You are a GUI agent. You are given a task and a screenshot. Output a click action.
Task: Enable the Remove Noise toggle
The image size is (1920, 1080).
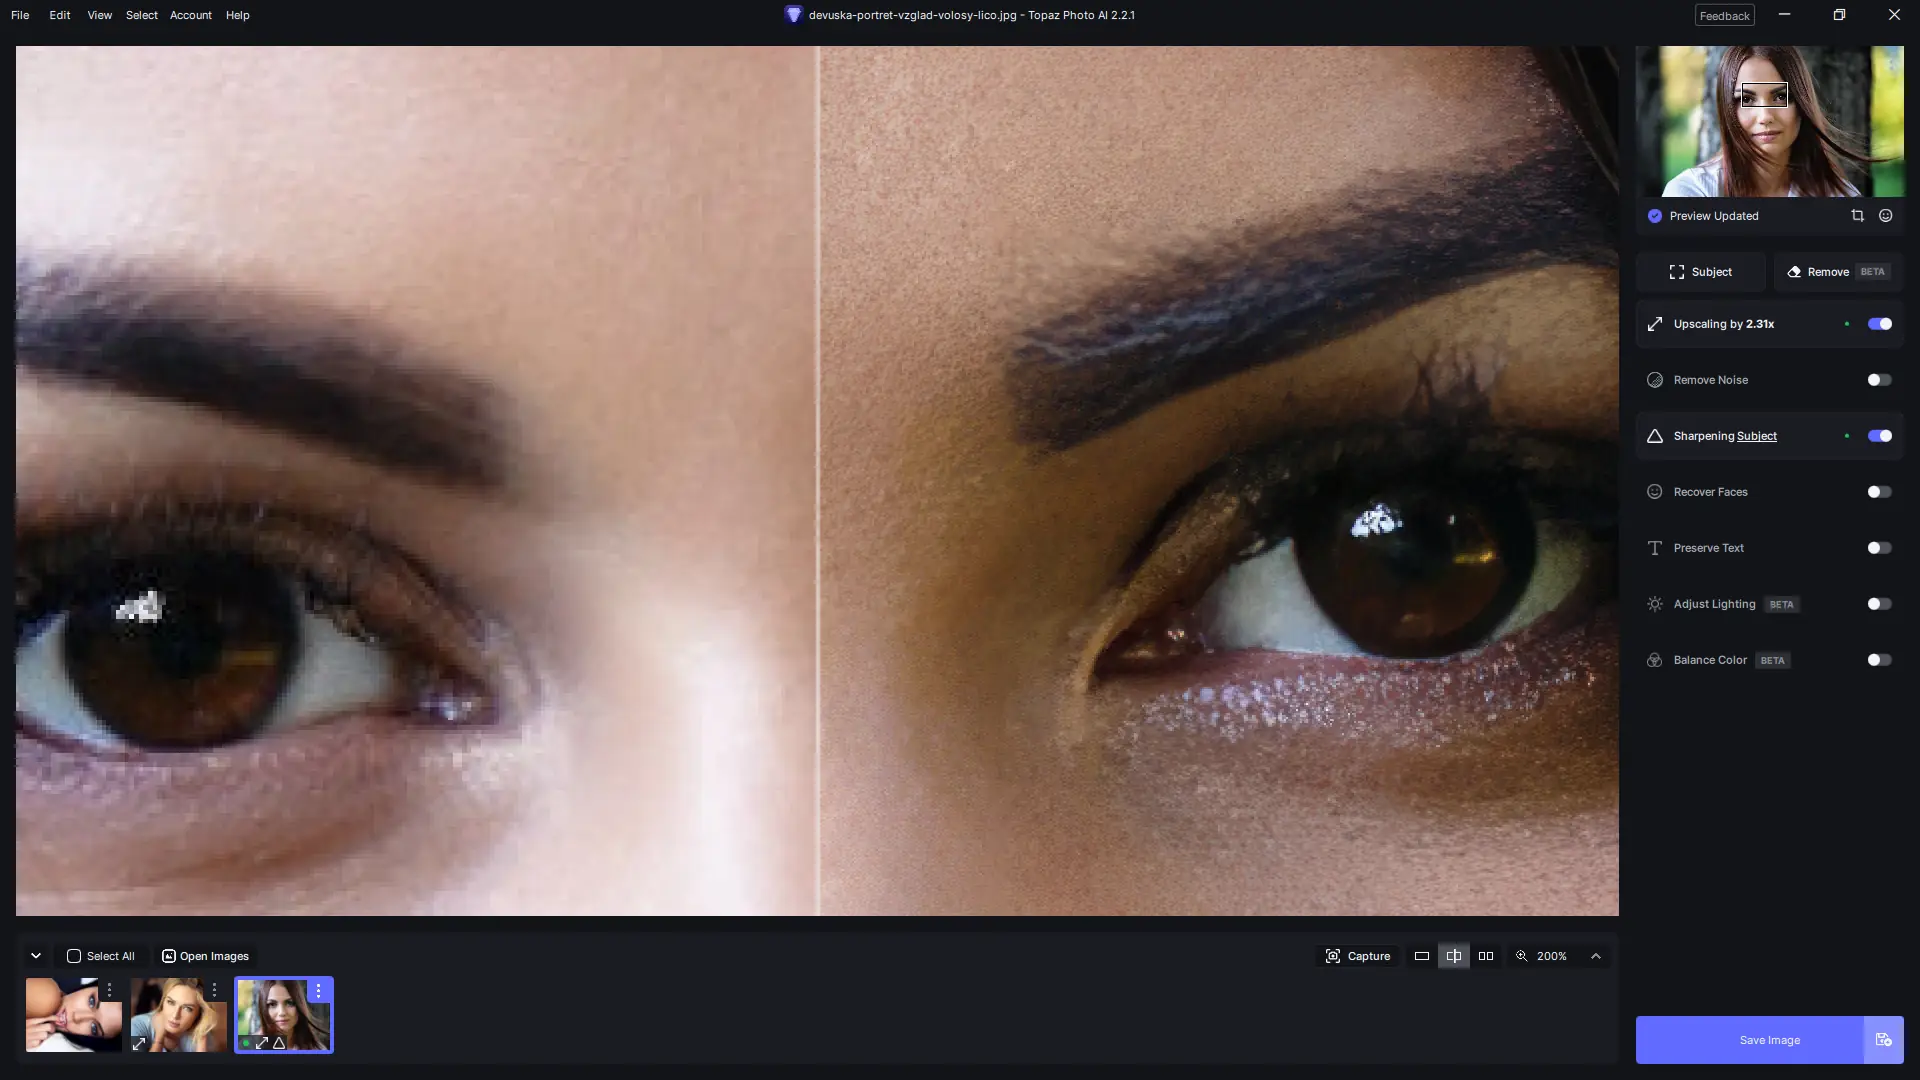(1879, 380)
